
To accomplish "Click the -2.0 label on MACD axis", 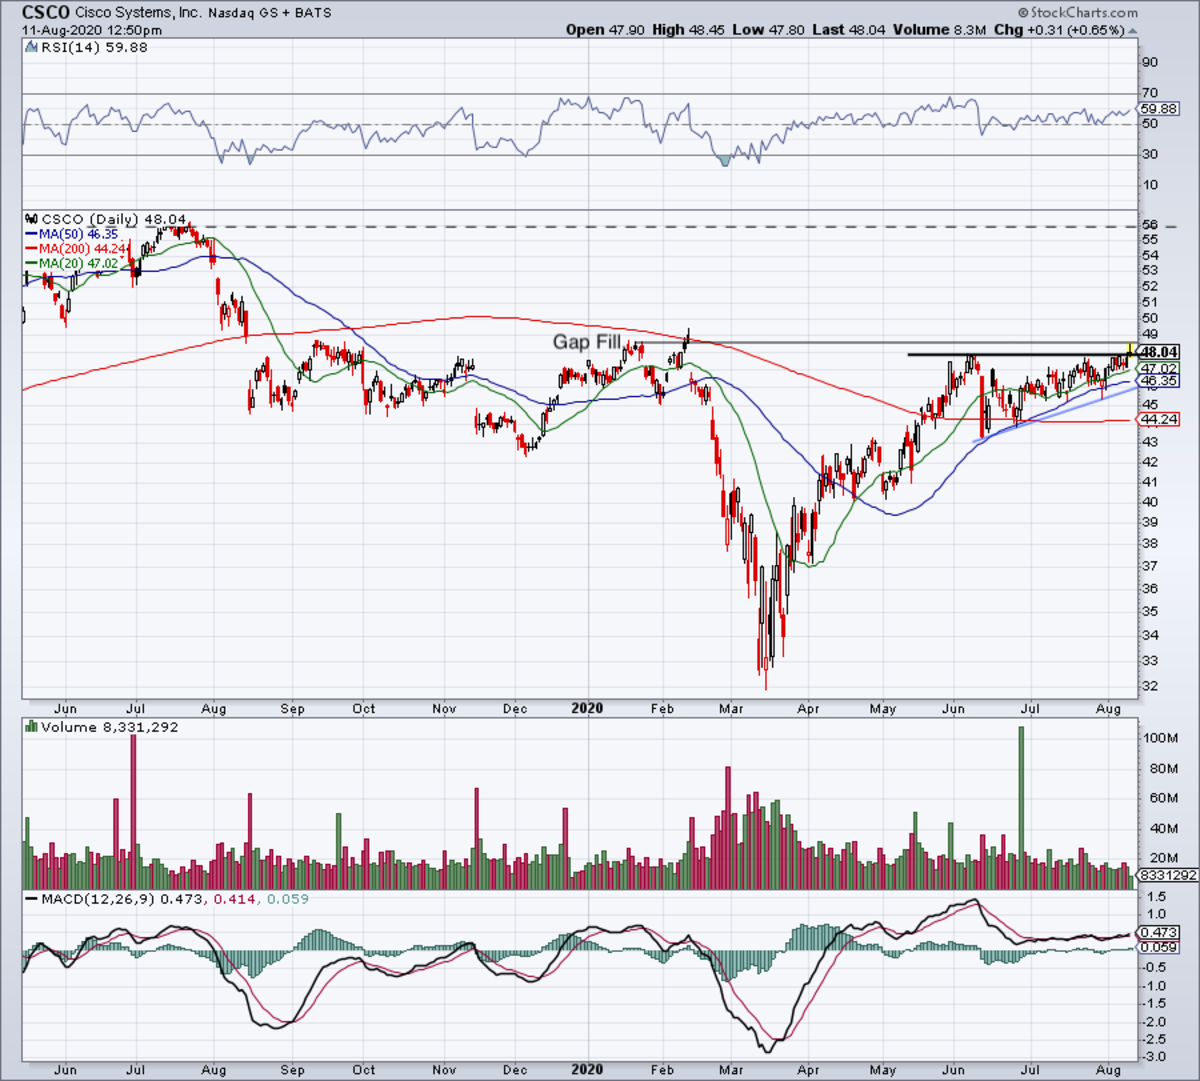I will 1155,1021.
